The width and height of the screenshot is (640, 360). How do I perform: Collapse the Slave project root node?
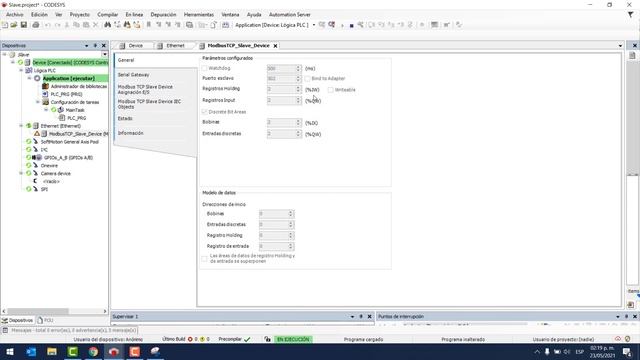tap(5, 55)
